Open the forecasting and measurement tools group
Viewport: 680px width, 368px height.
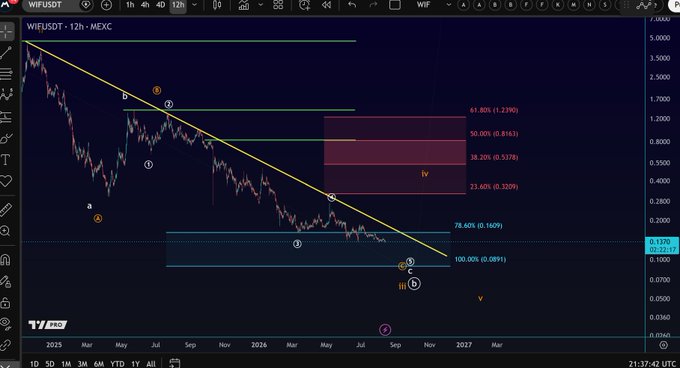(x=6, y=116)
